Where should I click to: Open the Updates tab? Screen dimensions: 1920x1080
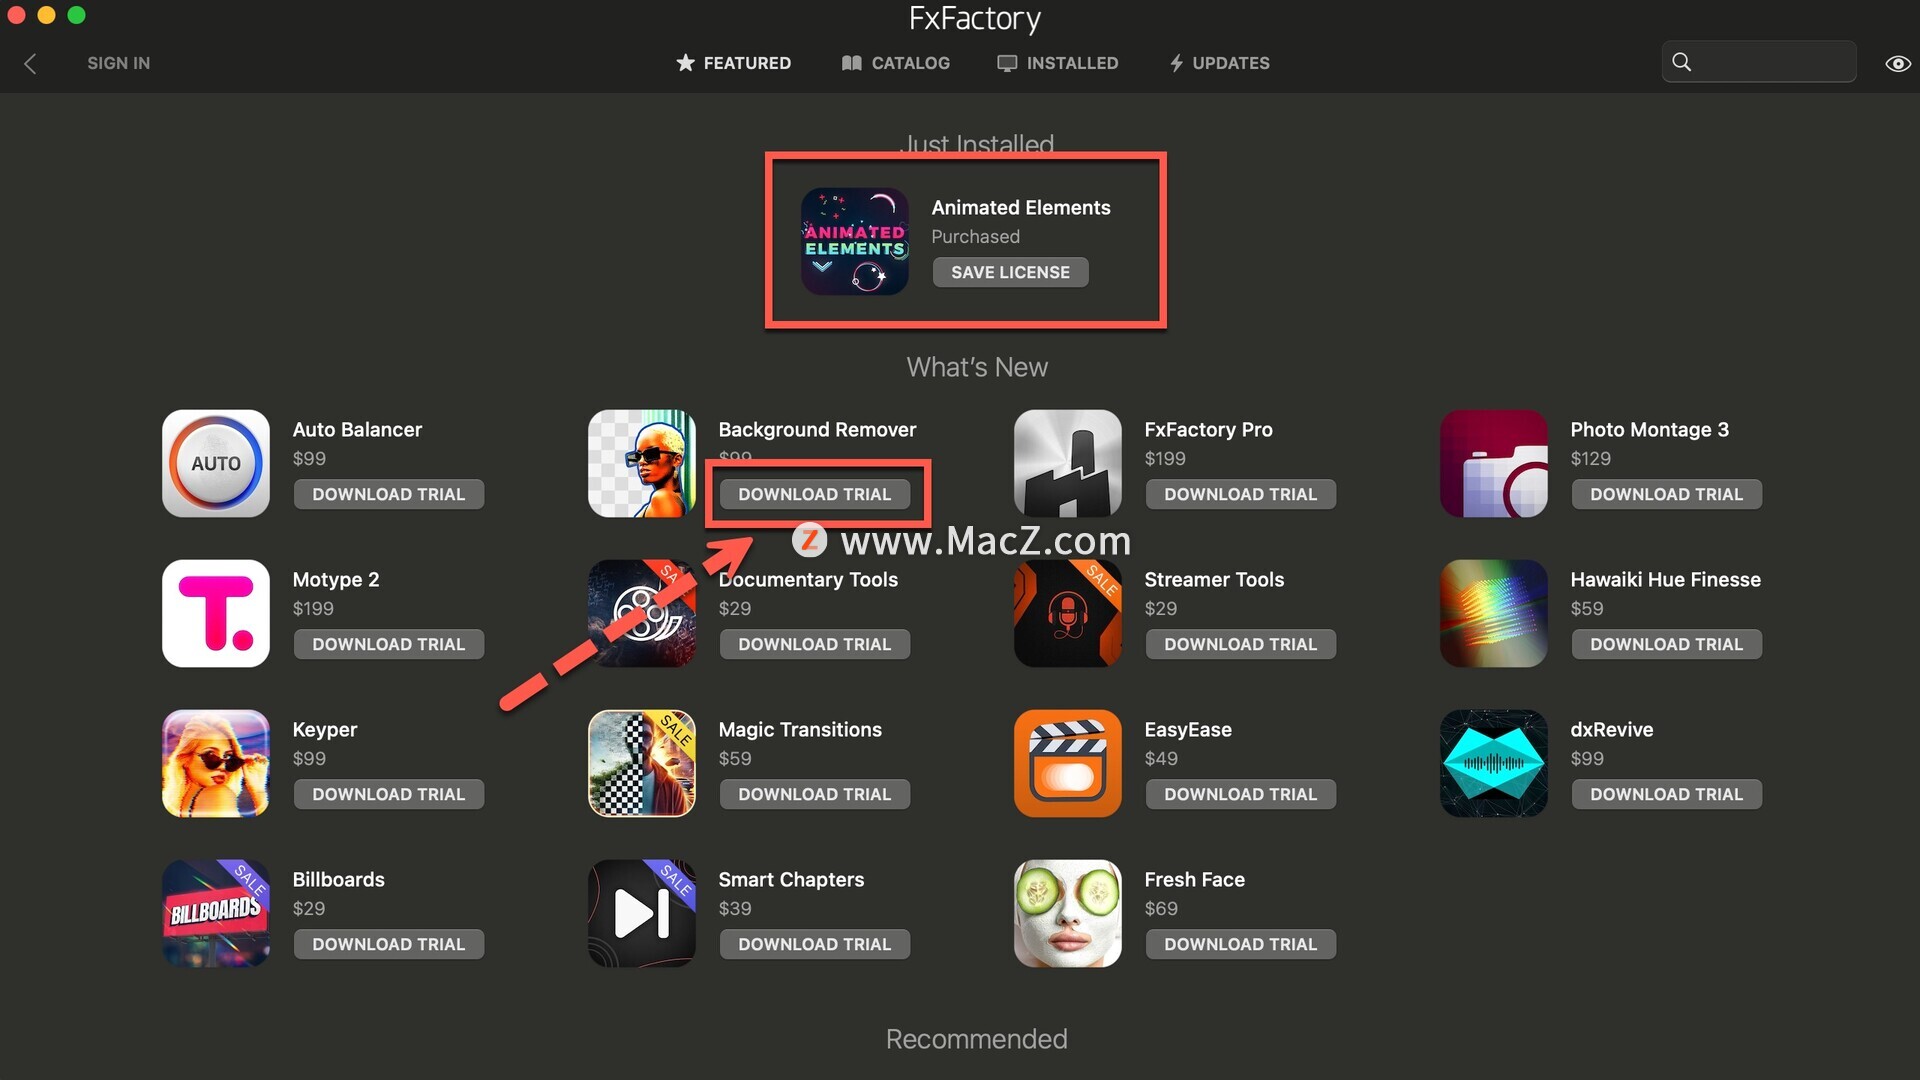(1220, 63)
